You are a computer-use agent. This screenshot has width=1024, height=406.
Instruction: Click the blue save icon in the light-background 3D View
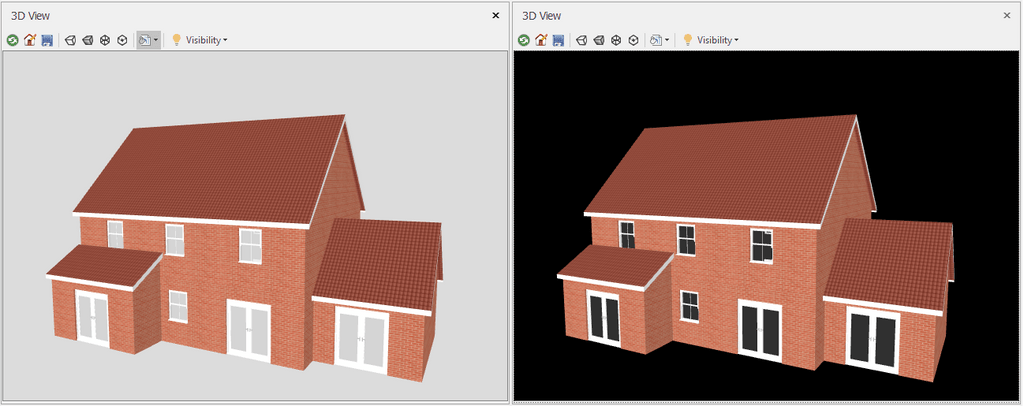[47, 40]
